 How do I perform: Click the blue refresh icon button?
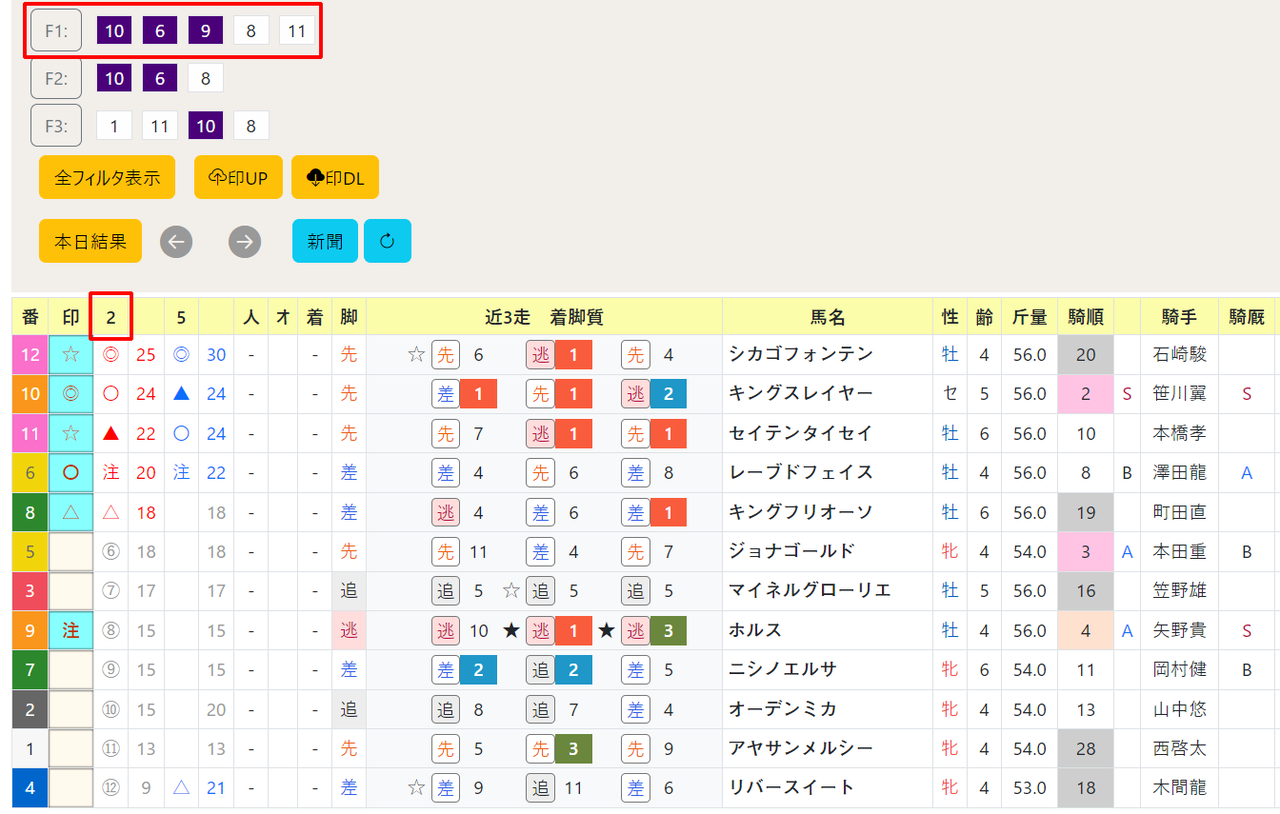point(387,241)
